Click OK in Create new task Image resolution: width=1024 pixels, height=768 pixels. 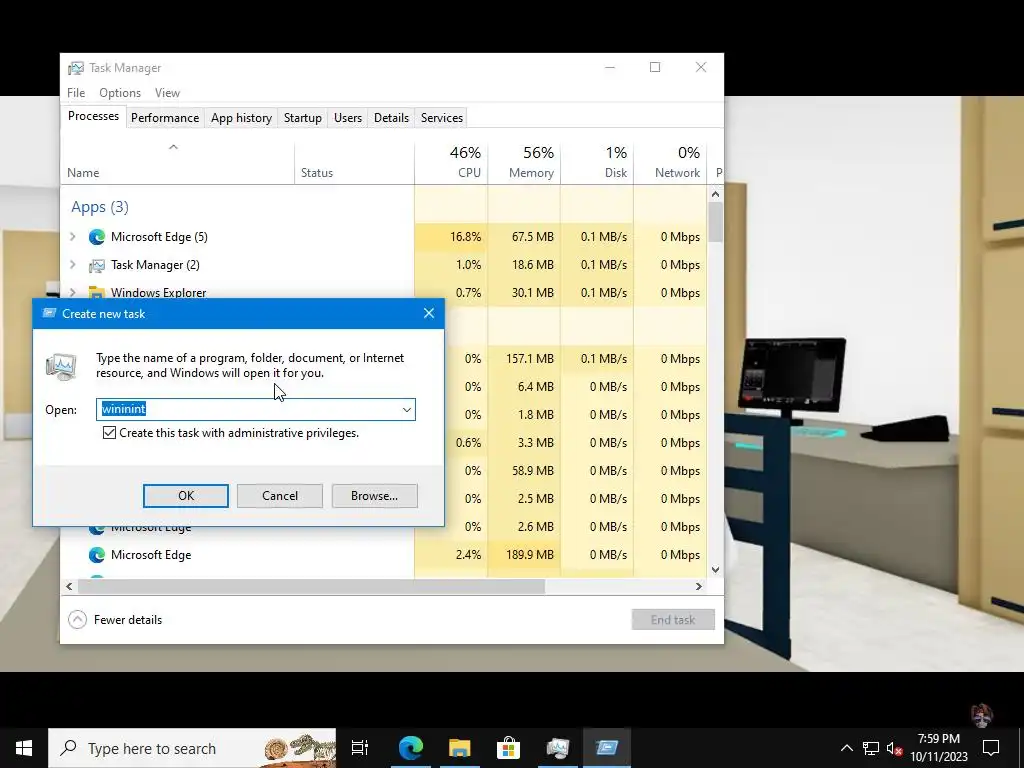[186, 496]
